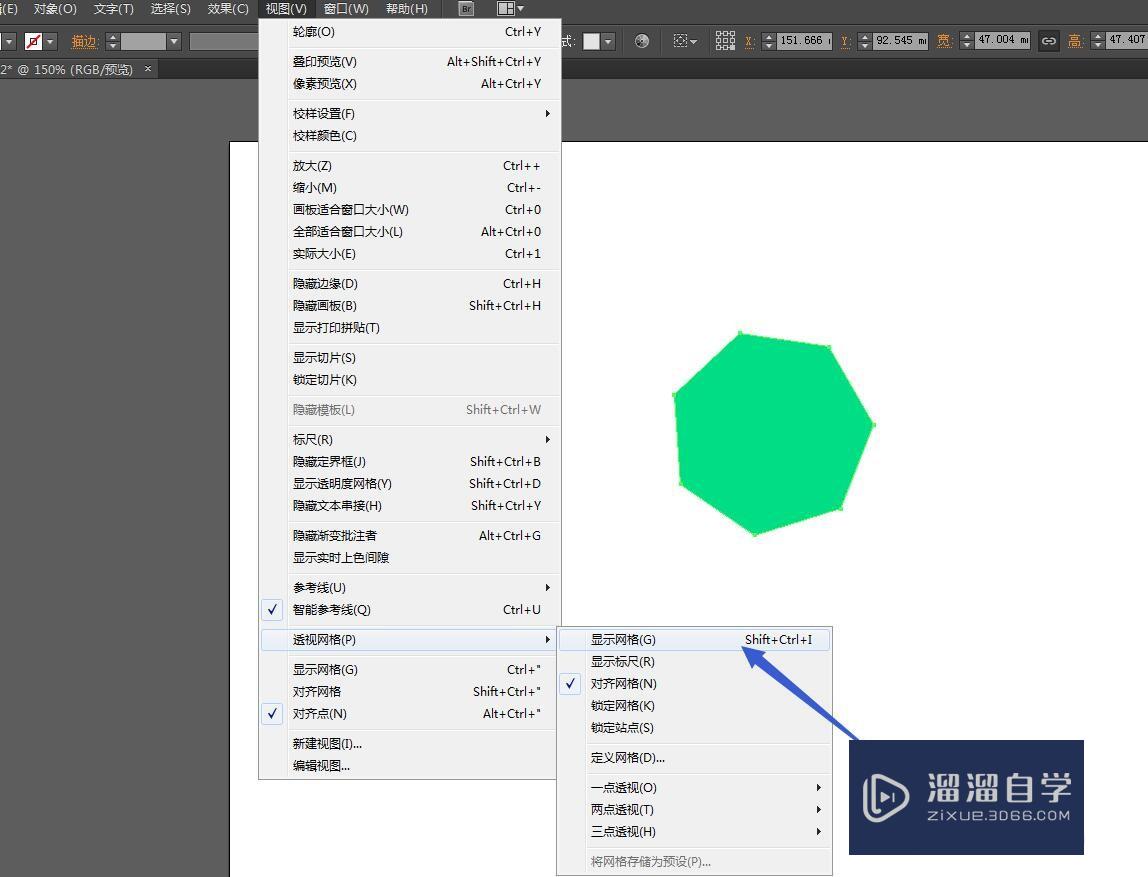The height and width of the screenshot is (877, 1148).
Task: Open the stroke weight dropdown
Action: (x=174, y=41)
